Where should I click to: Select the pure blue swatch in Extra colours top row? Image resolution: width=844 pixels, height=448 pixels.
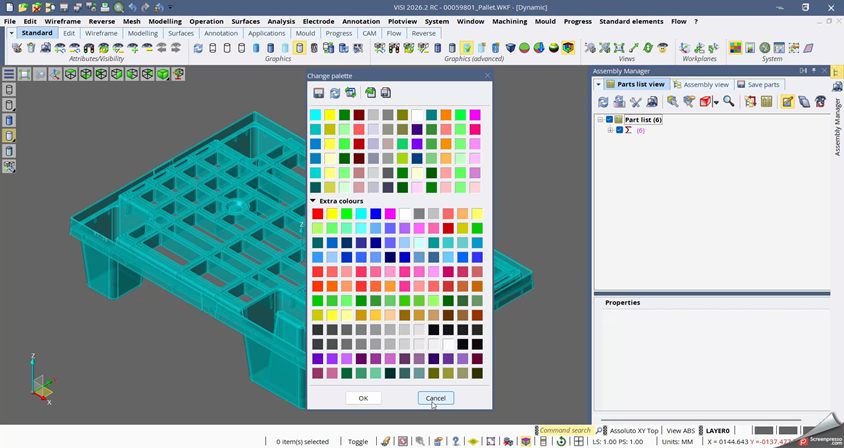pyautogui.click(x=376, y=214)
